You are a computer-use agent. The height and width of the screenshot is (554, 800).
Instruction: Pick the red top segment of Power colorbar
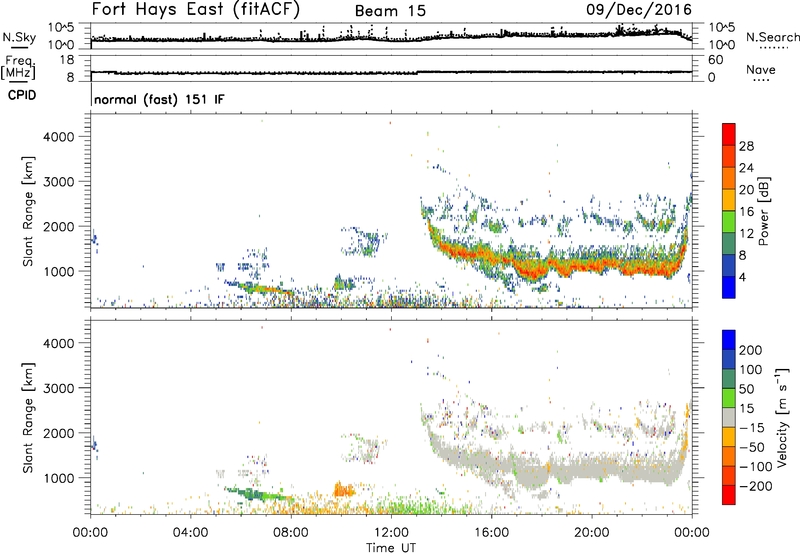pos(729,134)
